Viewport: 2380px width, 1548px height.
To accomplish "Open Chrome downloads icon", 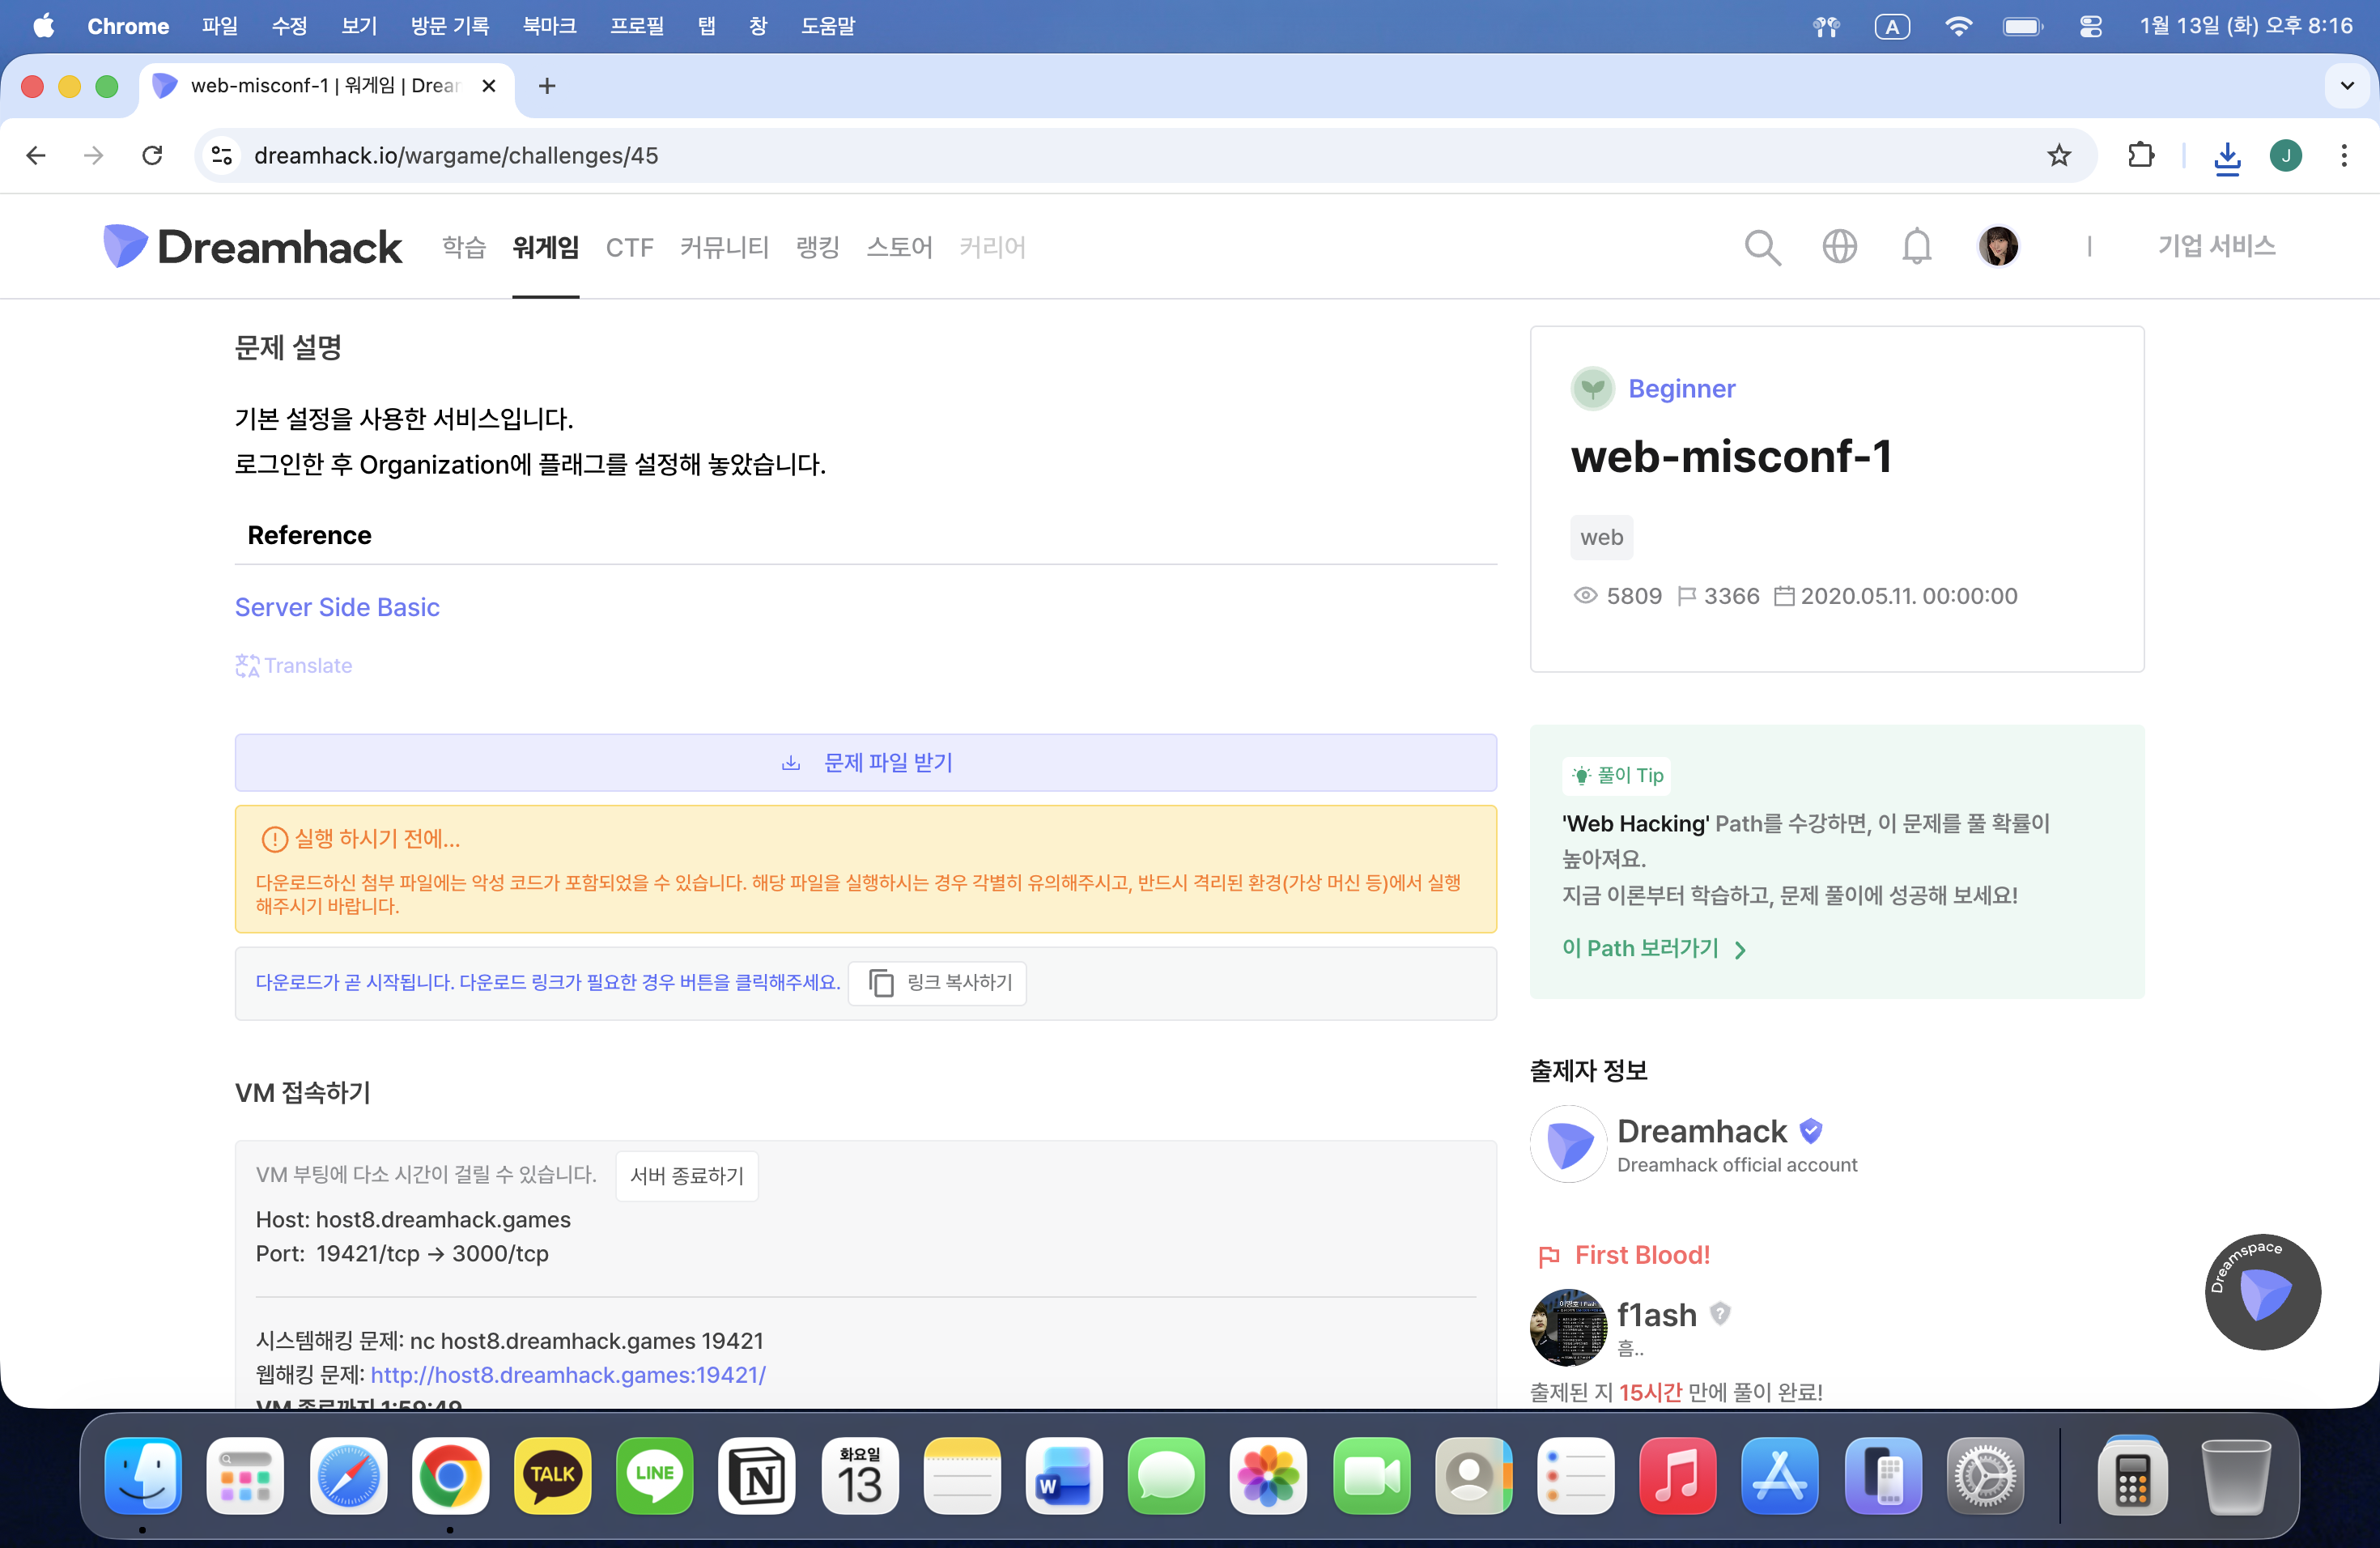I will coord(2227,157).
